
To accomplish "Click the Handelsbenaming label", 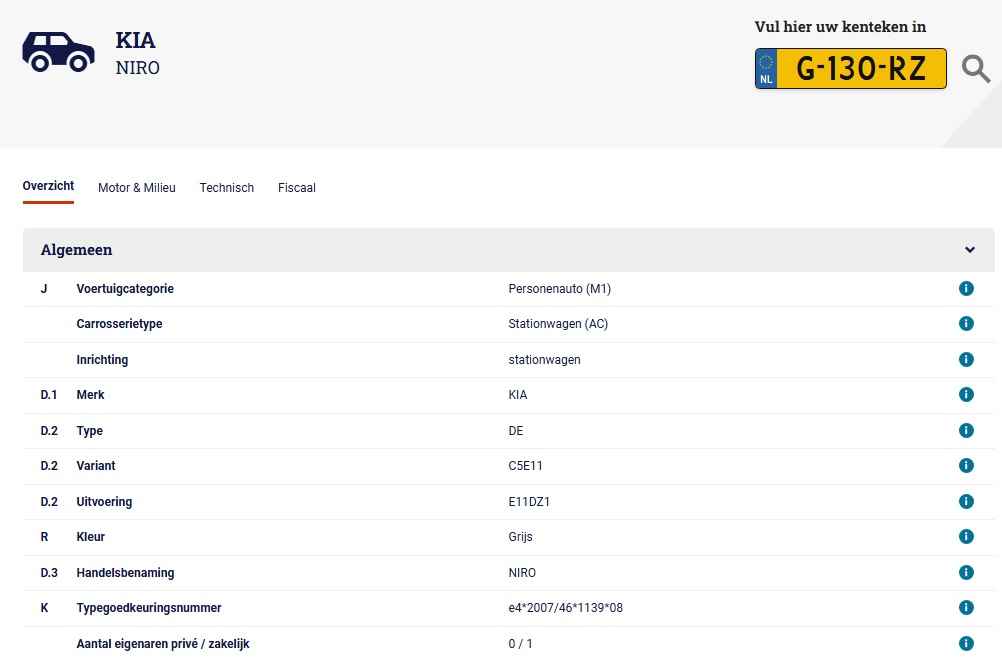I will point(125,573).
